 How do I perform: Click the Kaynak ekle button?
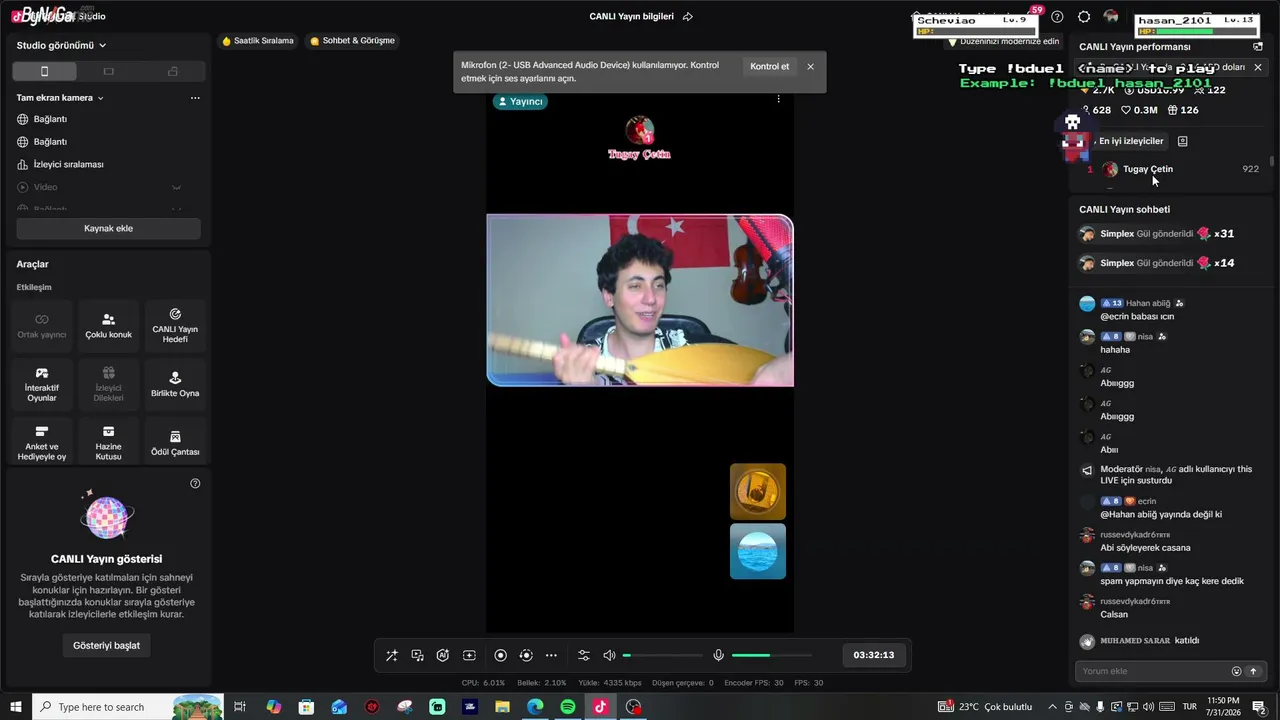108,228
